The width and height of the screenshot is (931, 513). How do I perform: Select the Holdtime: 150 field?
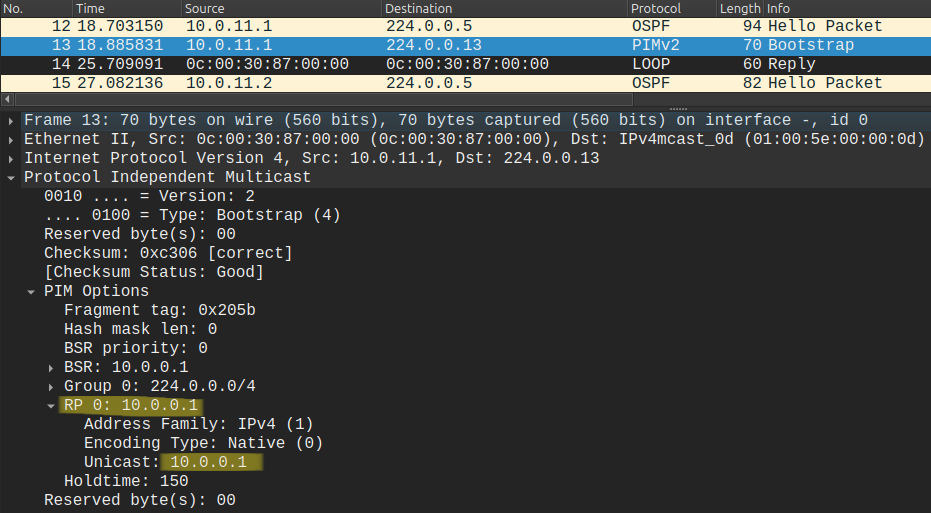tap(126, 481)
